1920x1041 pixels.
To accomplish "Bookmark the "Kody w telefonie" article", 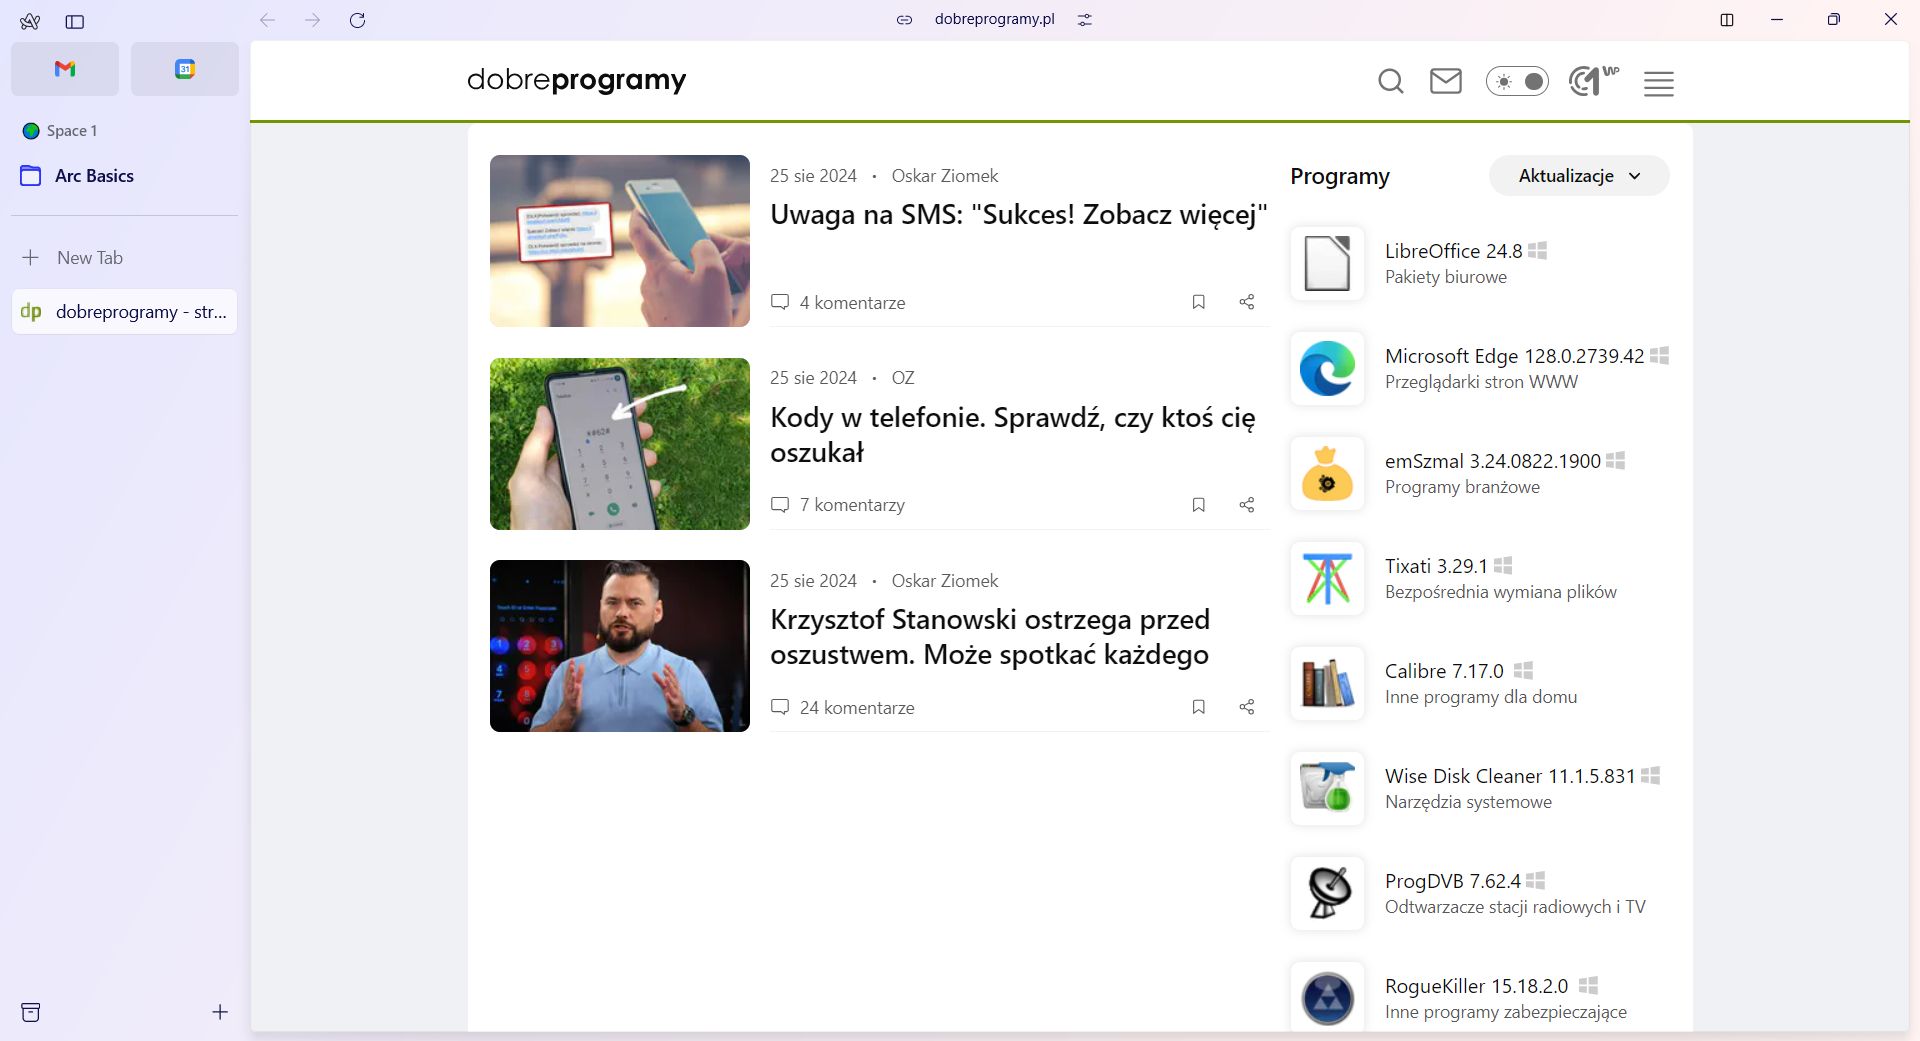I will 1199,505.
